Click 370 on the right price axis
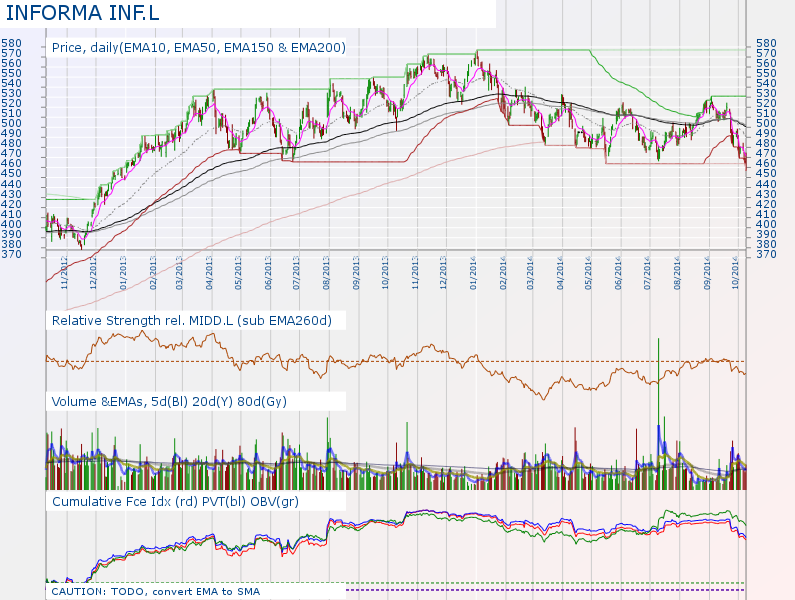Viewport: 795px width, 600px height. click(767, 254)
